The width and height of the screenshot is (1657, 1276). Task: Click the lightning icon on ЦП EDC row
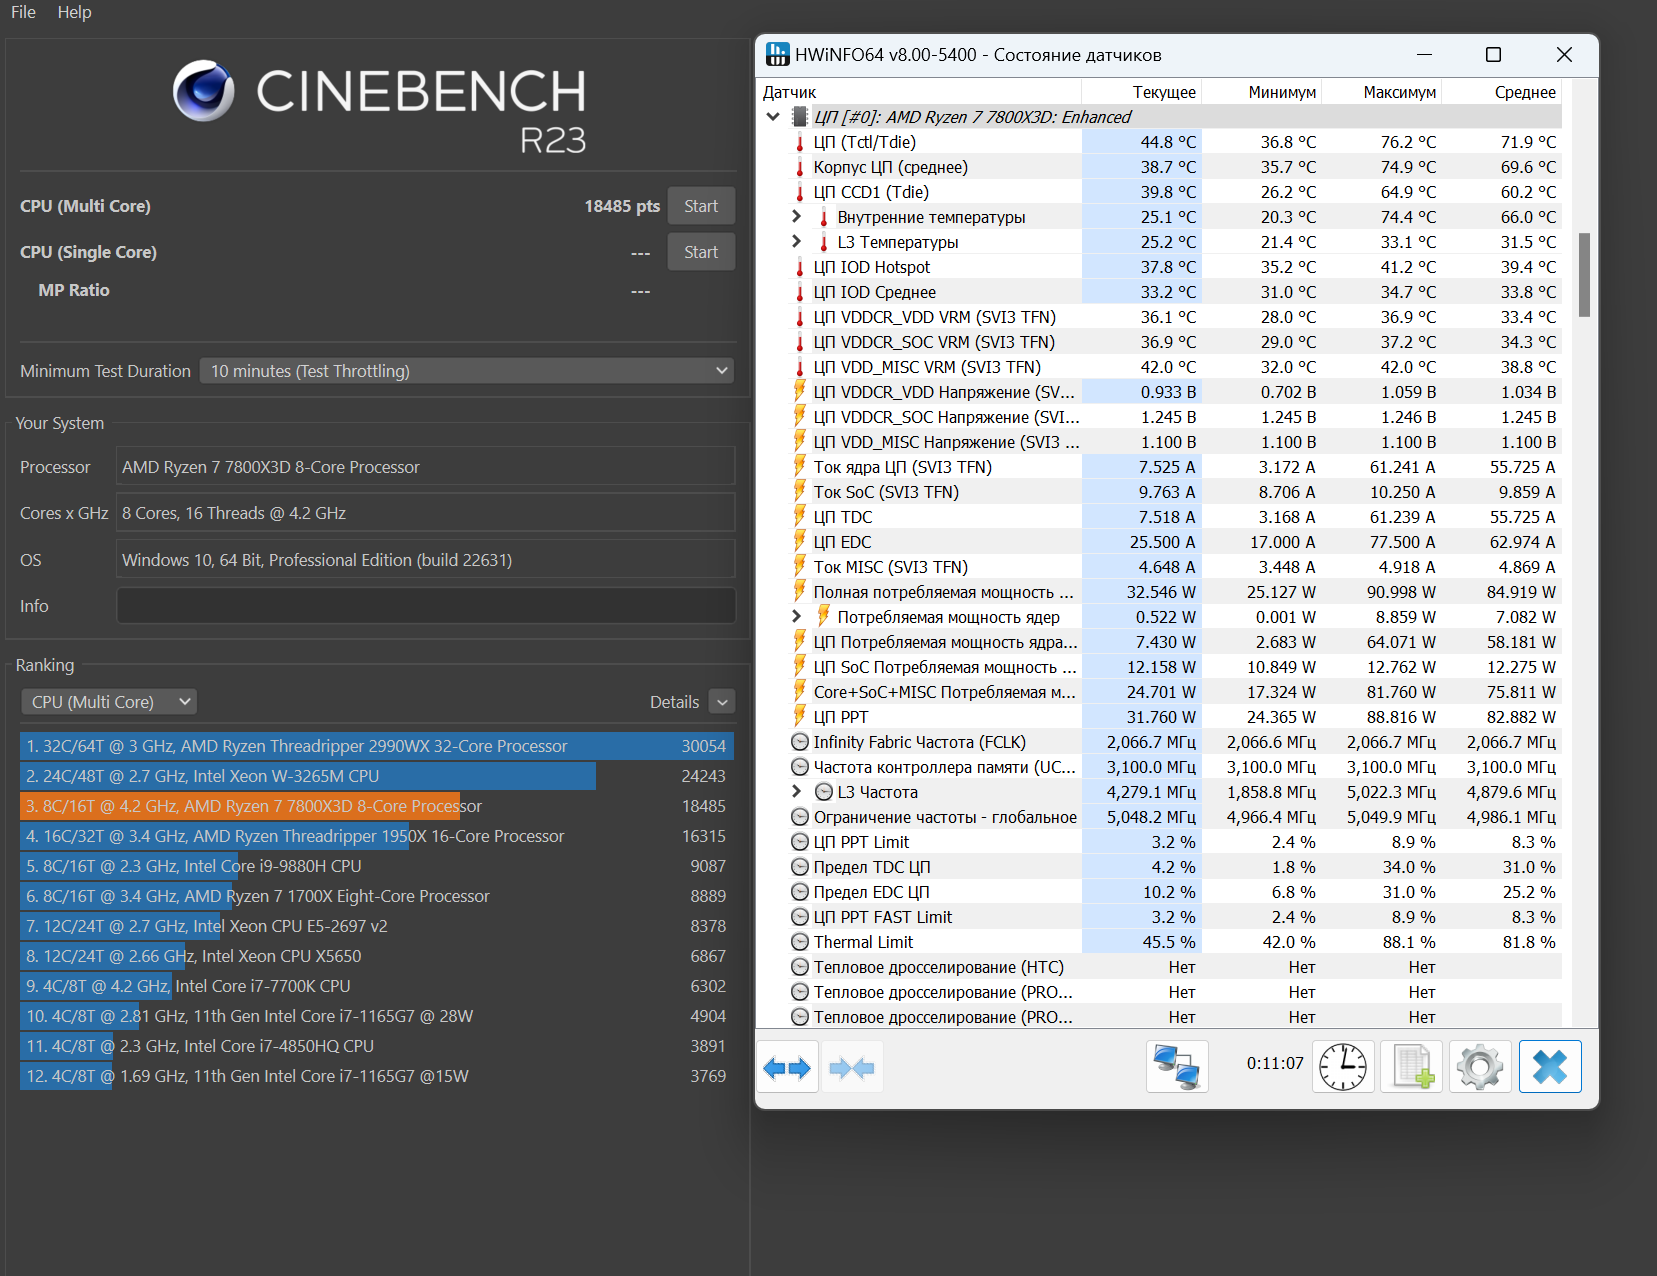tap(800, 541)
